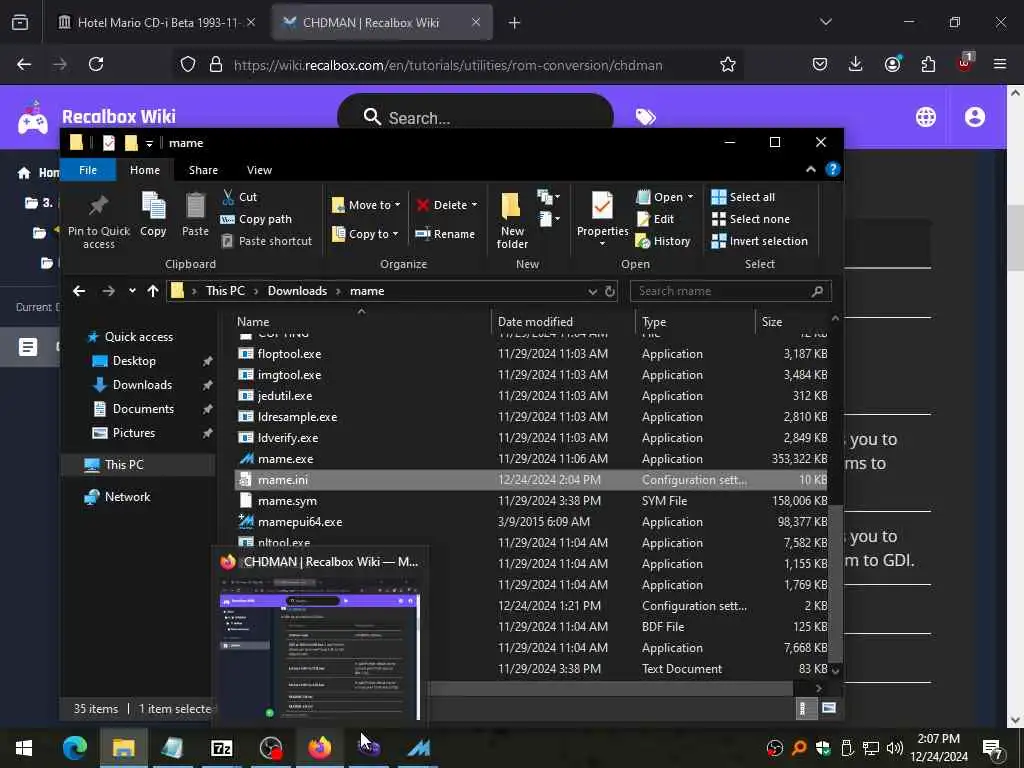
Task: Open Recalbox Wiki language globe
Action: pyautogui.click(x=925, y=117)
